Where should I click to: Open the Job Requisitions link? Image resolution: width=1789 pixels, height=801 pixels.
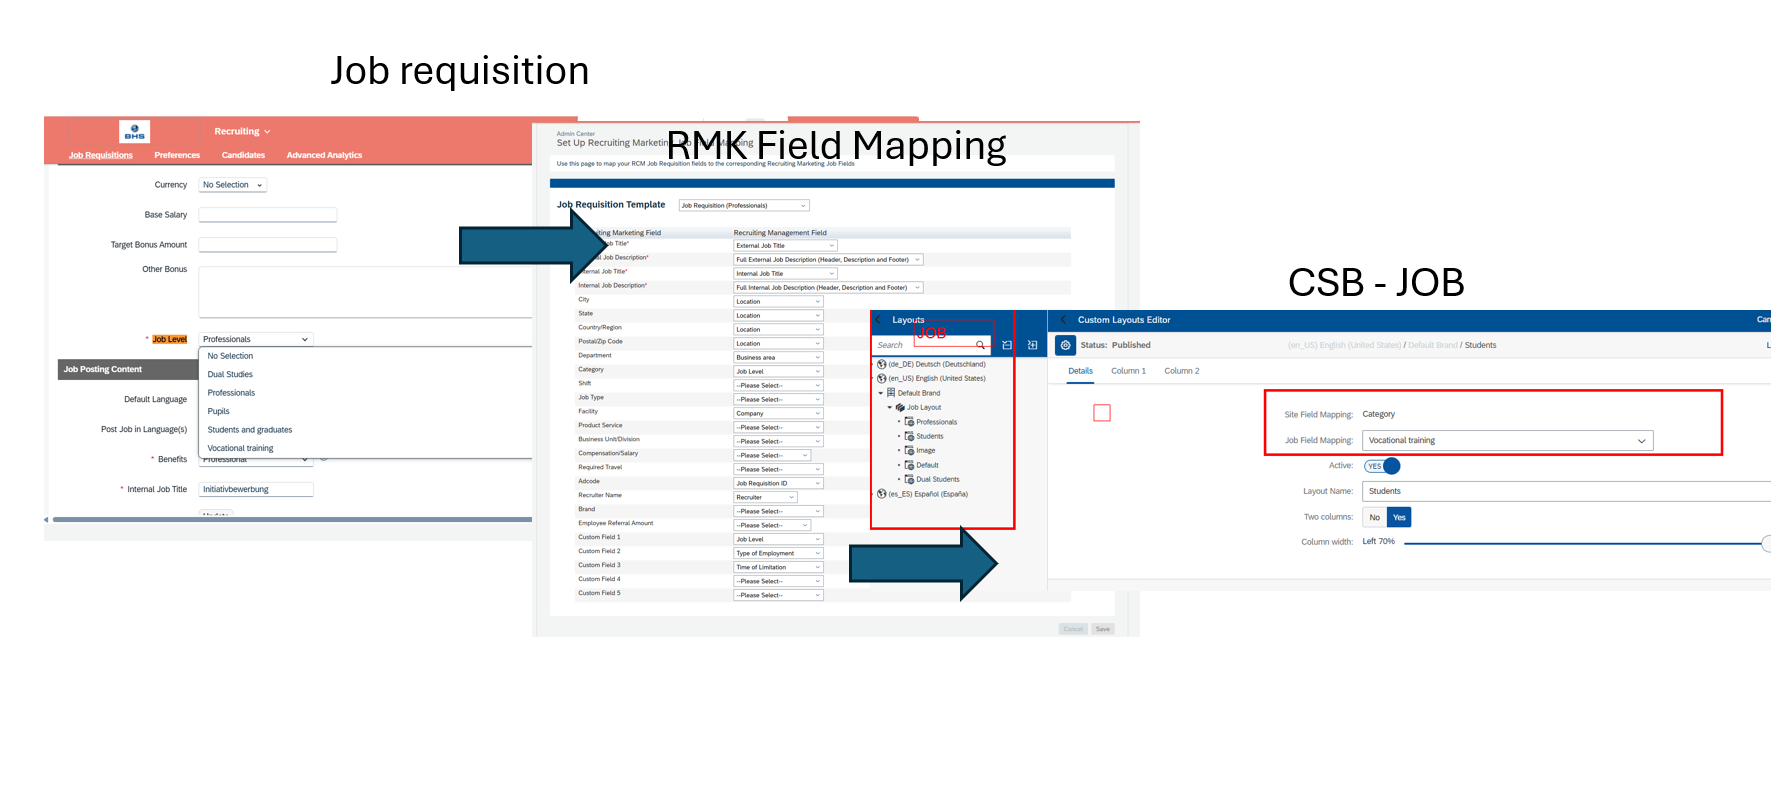[x=100, y=155]
